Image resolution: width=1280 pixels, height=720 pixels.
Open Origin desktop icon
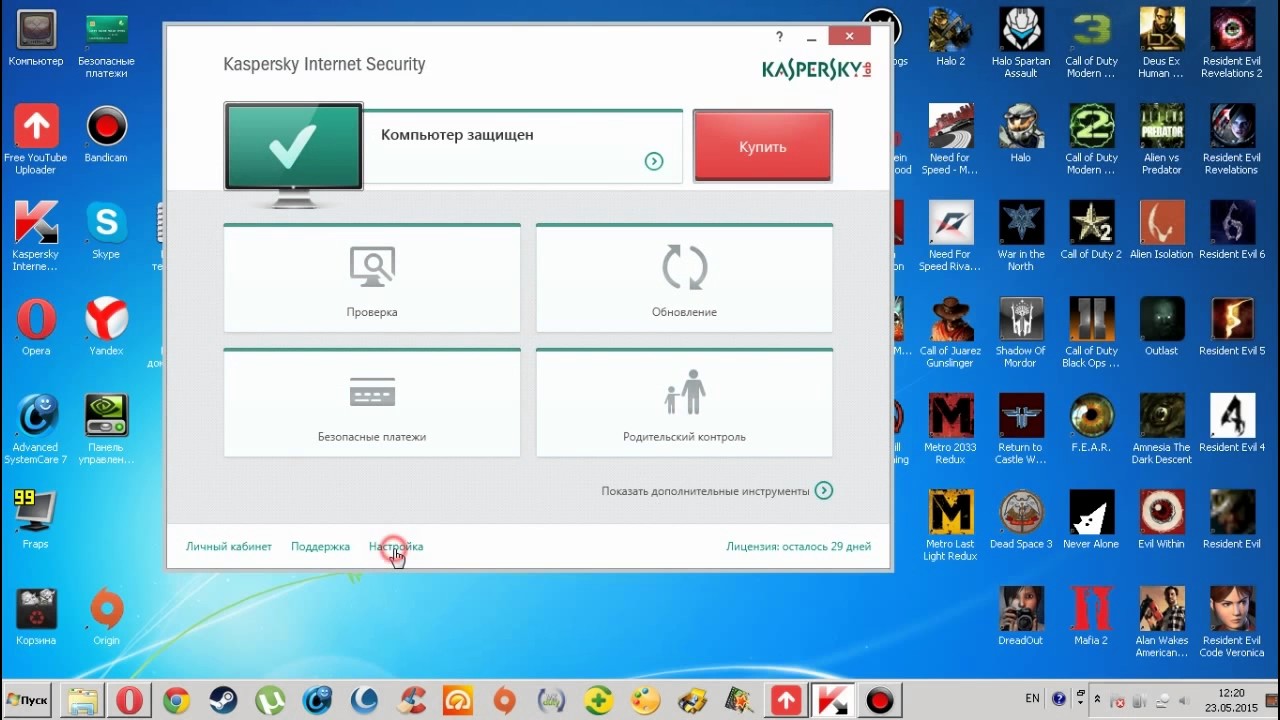[x=106, y=616]
